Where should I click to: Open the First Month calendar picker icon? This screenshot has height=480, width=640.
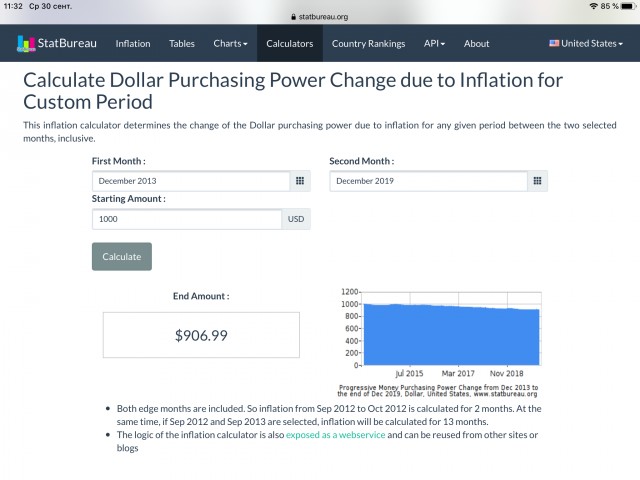tap(300, 181)
